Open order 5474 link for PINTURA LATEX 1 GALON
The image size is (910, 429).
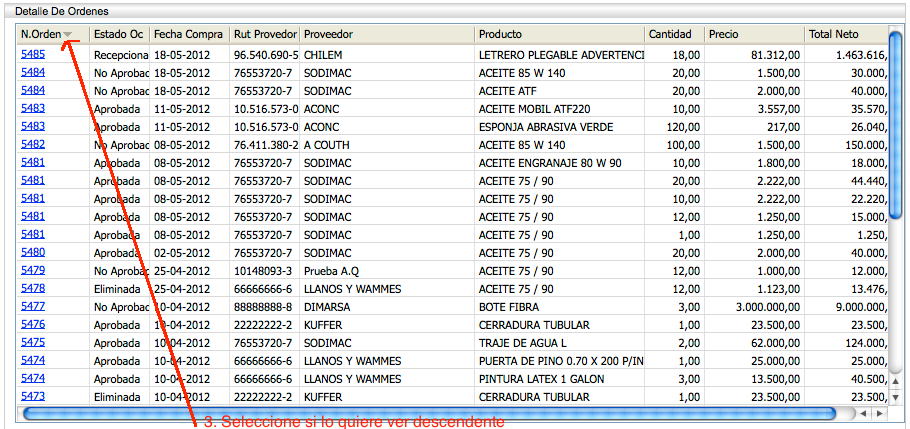click(x=33, y=378)
